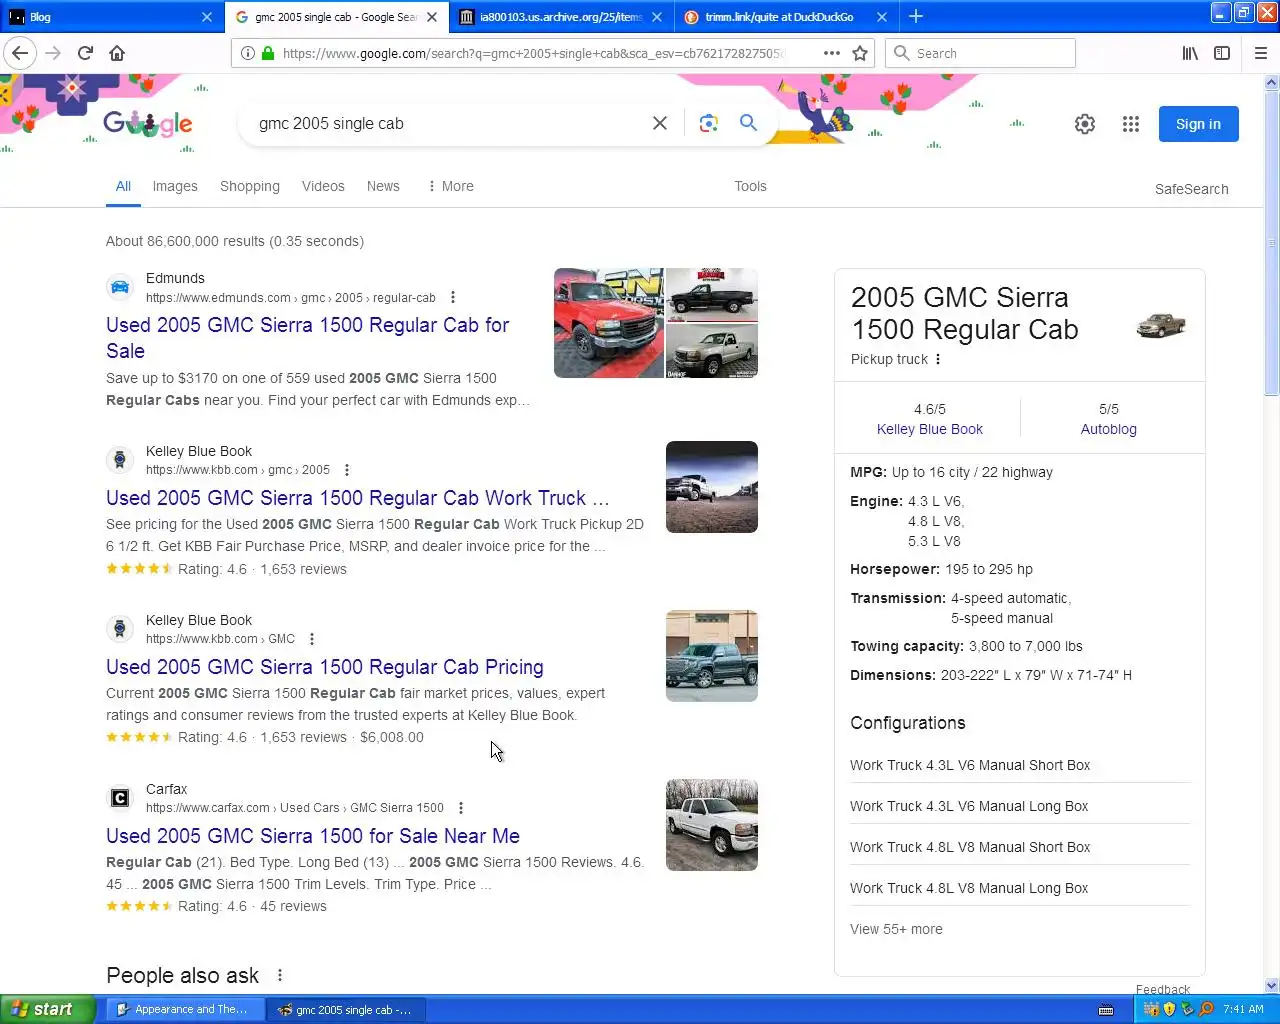The image size is (1280, 1024).
Task: Select the All results tab
Action: [123, 186]
